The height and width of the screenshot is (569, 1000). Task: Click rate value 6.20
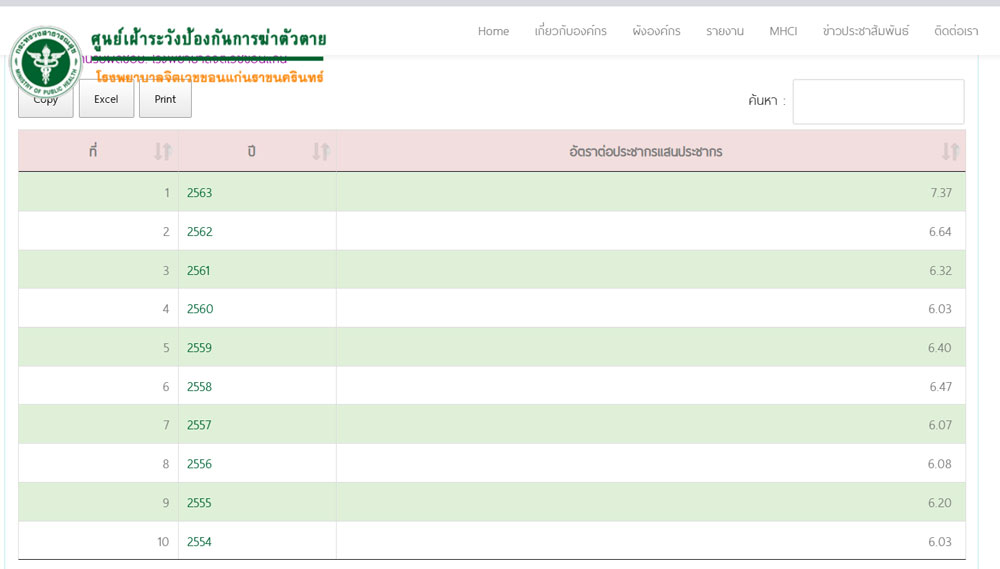(x=939, y=503)
